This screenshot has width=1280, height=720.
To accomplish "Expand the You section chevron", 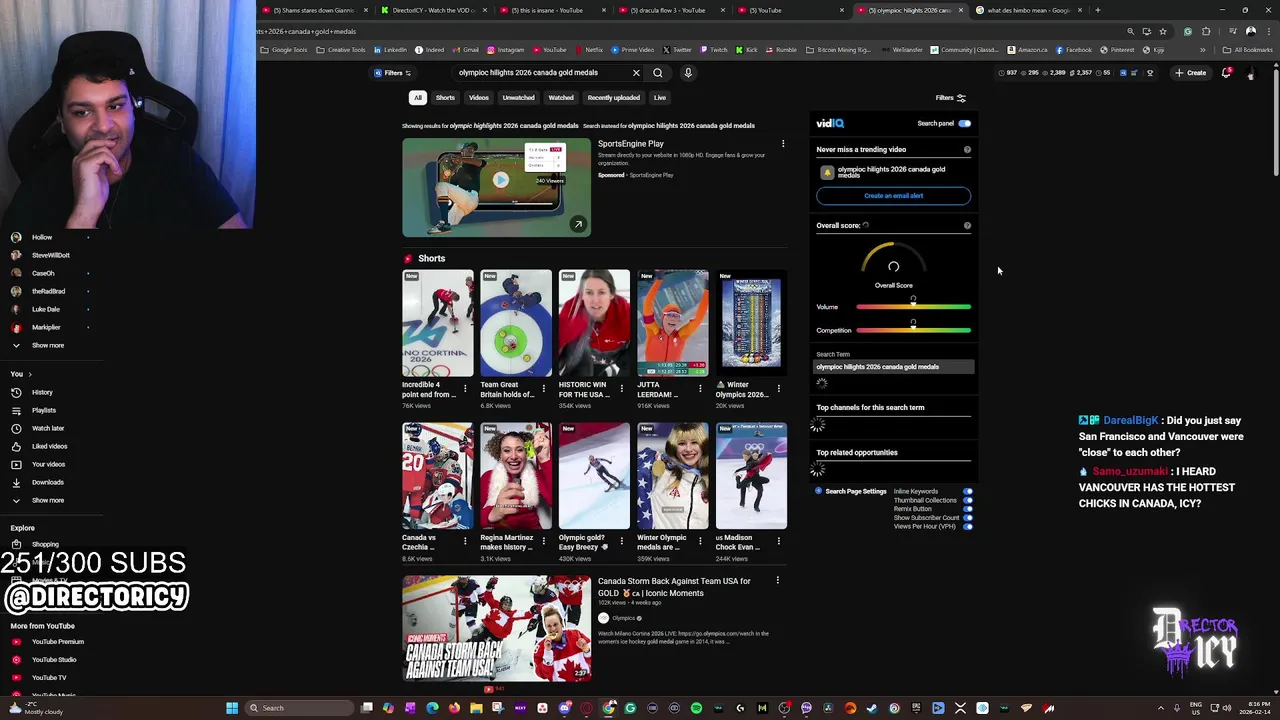I will pyautogui.click(x=30, y=374).
